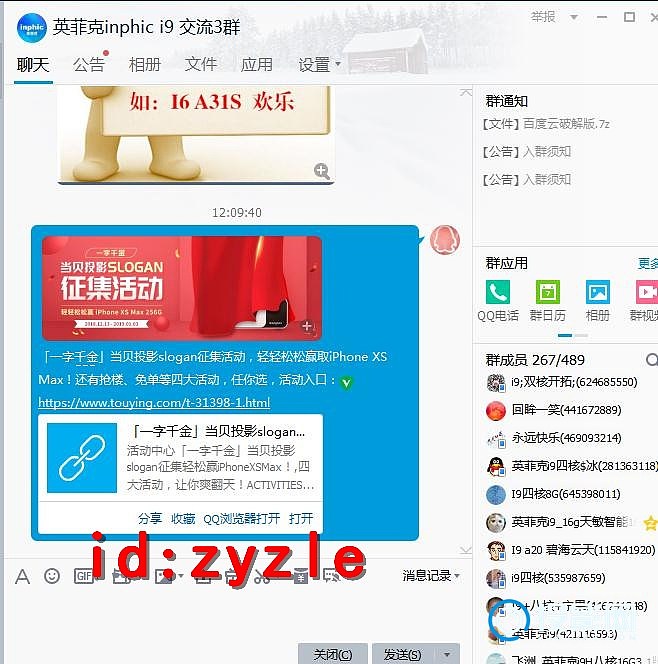658x664 pixels.
Task: Click 更多 in 群应用 section
Action: [x=648, y=263]
